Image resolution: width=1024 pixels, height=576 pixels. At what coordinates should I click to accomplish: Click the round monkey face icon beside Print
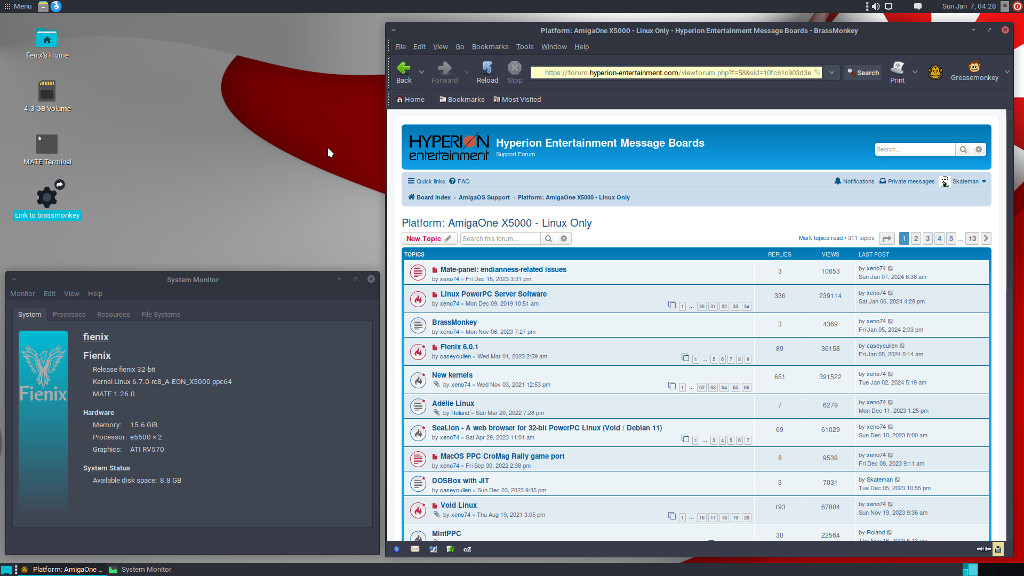(935, 72)
